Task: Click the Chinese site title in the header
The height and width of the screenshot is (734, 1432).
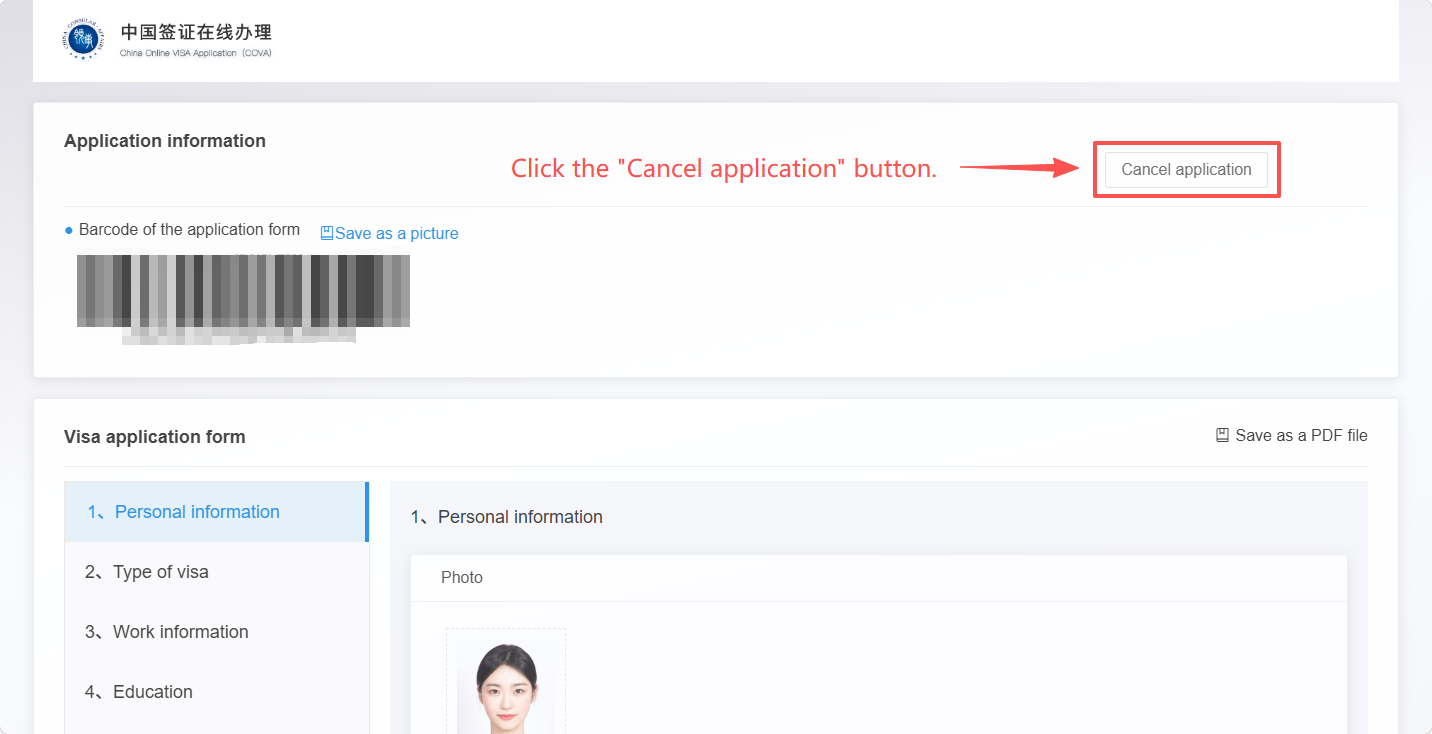Action: 196,33
